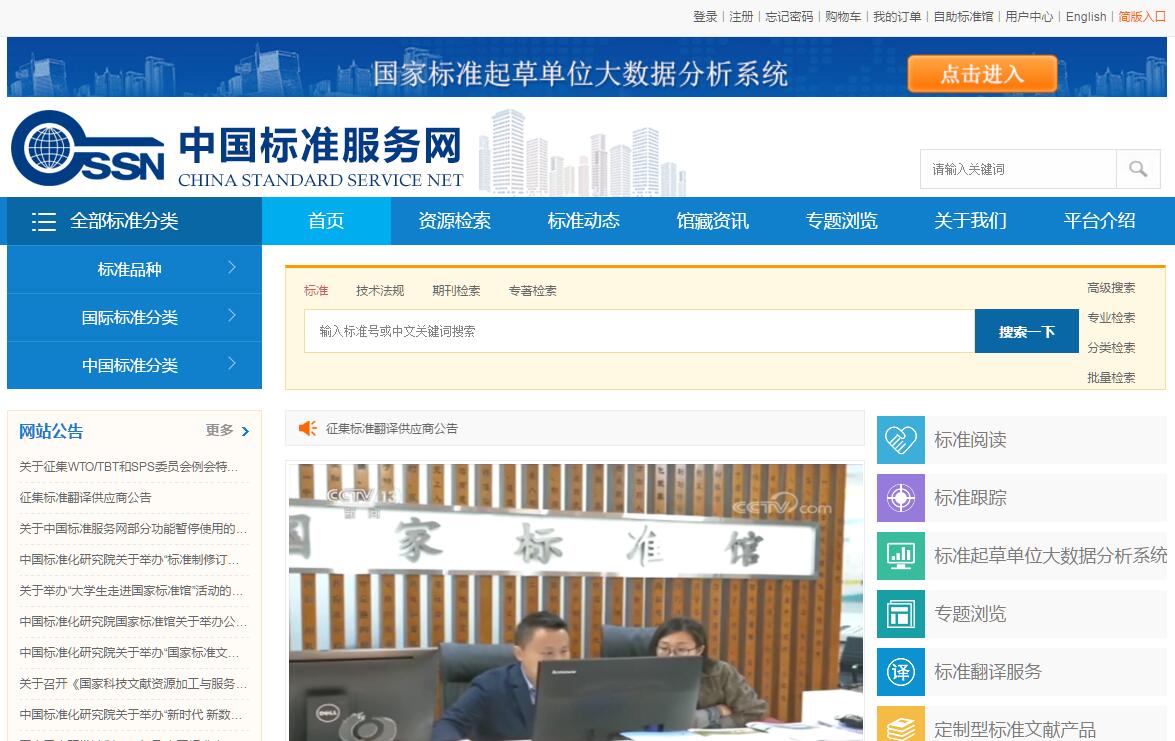Click the 定制型标准文献产品 stacked icon
The height and width of the screenshot is (741, 1175).
click(x=901, y=726)
